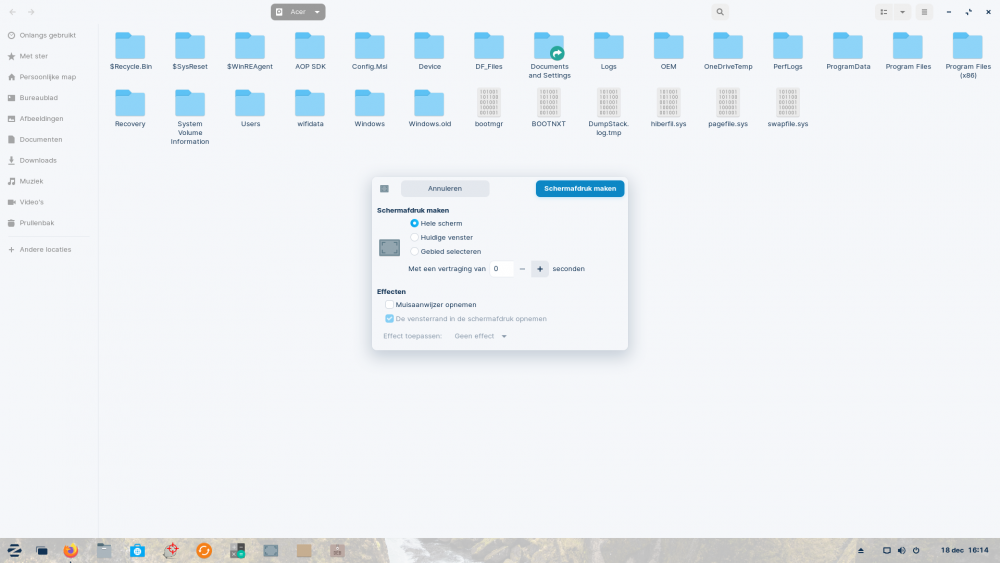Toggle list view in file manager
The width and height of the screenshot is (1000, 563).
[x=884, y=12]
